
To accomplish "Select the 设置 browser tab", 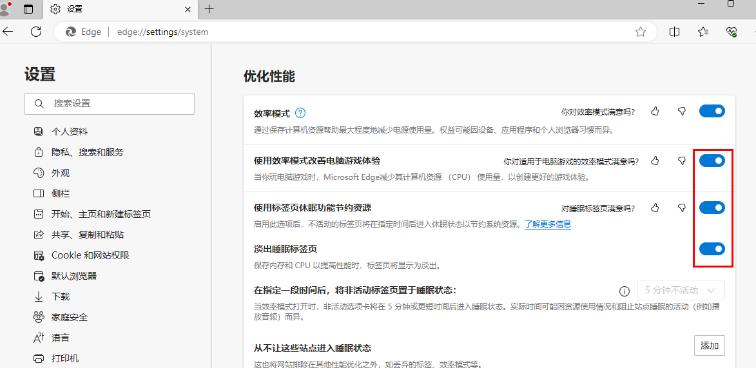I will [121, 9].
